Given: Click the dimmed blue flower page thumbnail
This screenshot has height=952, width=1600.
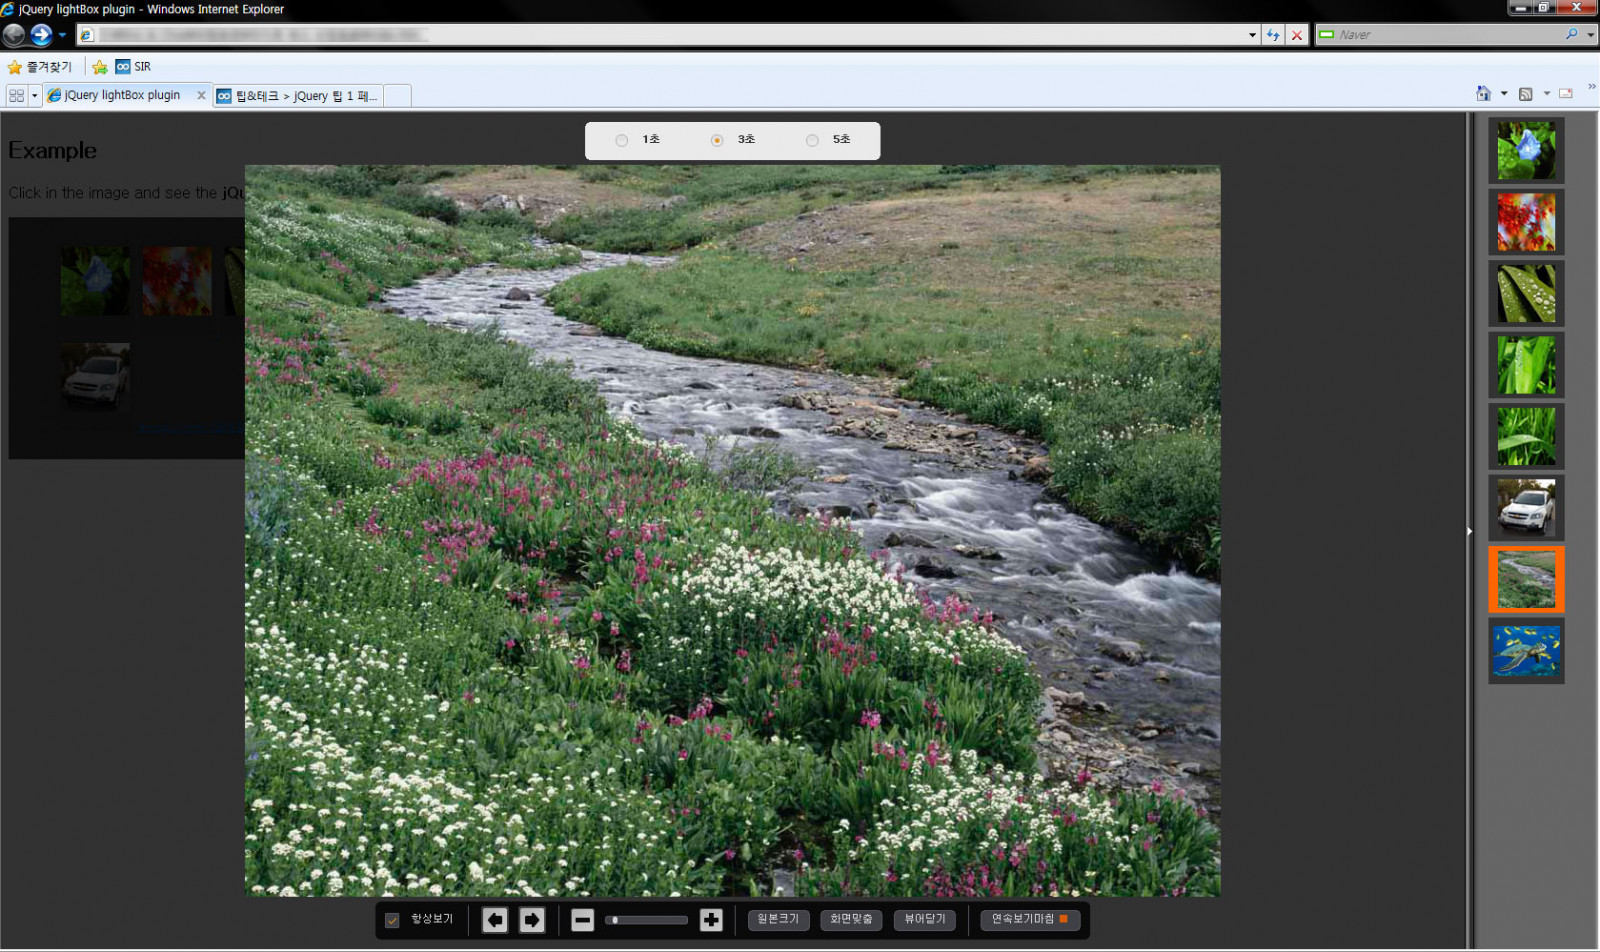Looking at the screenshot, I should coord(95,282).
